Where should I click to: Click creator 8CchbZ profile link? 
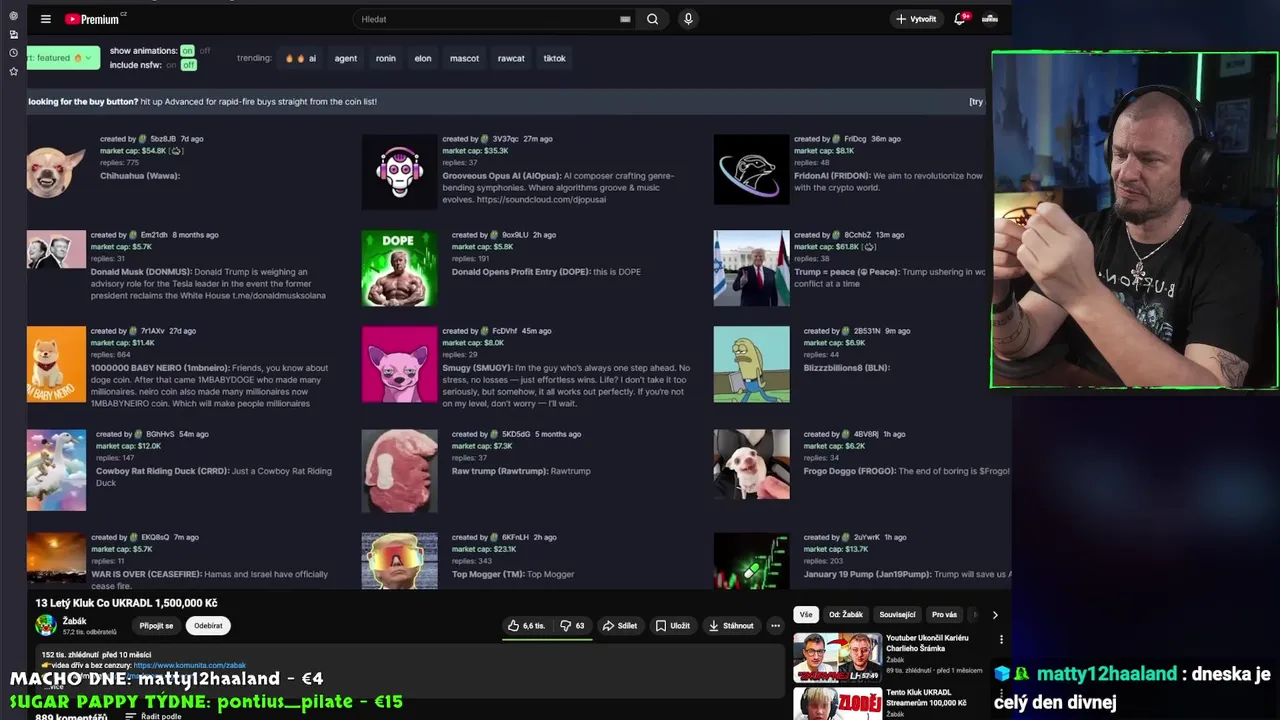(857, 235)
